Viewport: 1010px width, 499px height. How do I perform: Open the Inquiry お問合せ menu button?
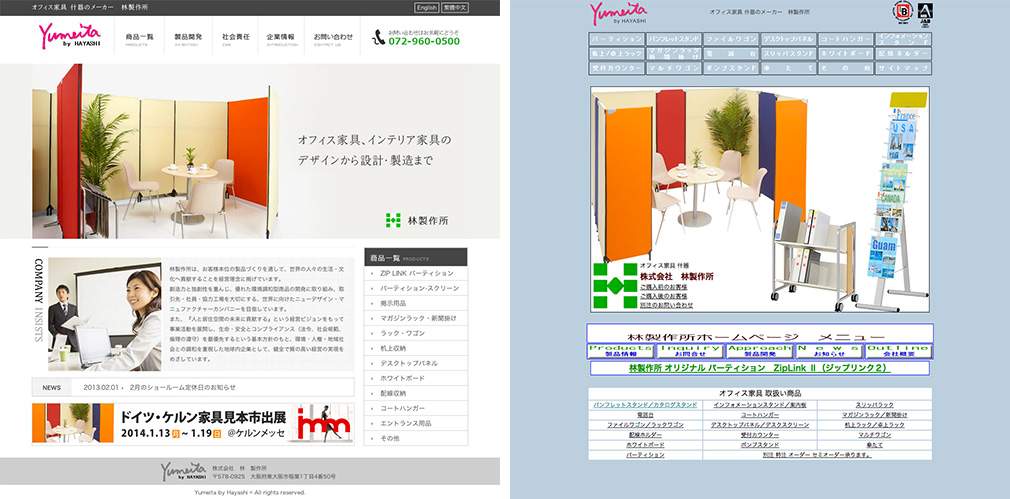click(x=690, y=351)
